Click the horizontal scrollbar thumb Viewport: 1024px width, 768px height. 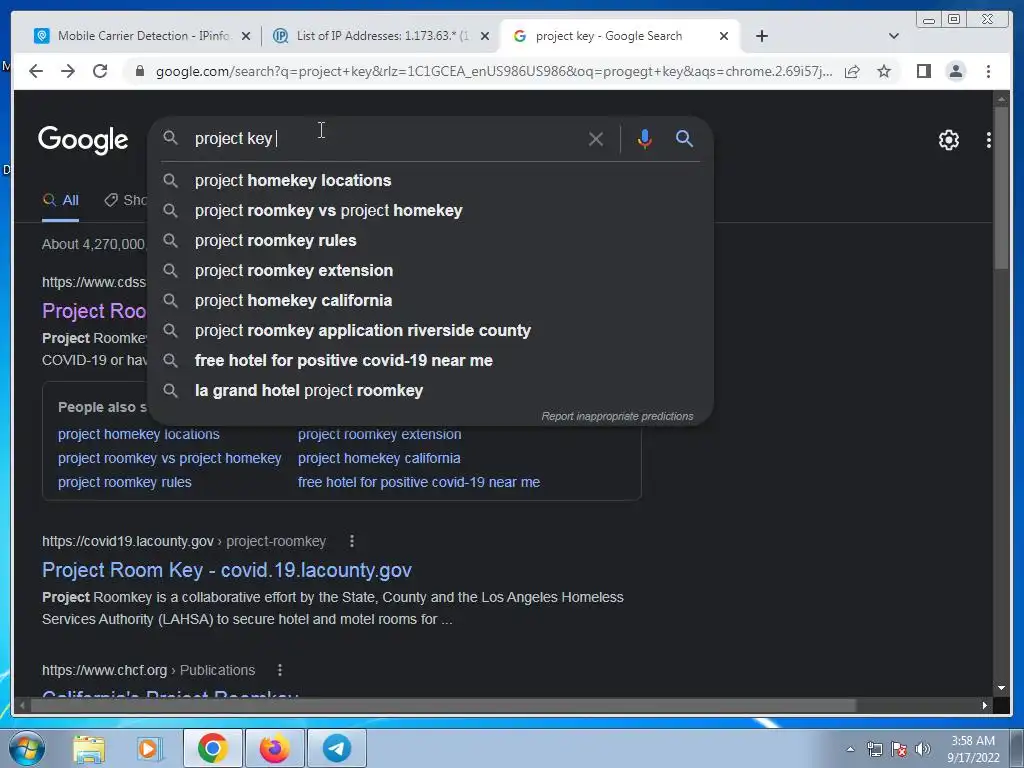point(443,705)
